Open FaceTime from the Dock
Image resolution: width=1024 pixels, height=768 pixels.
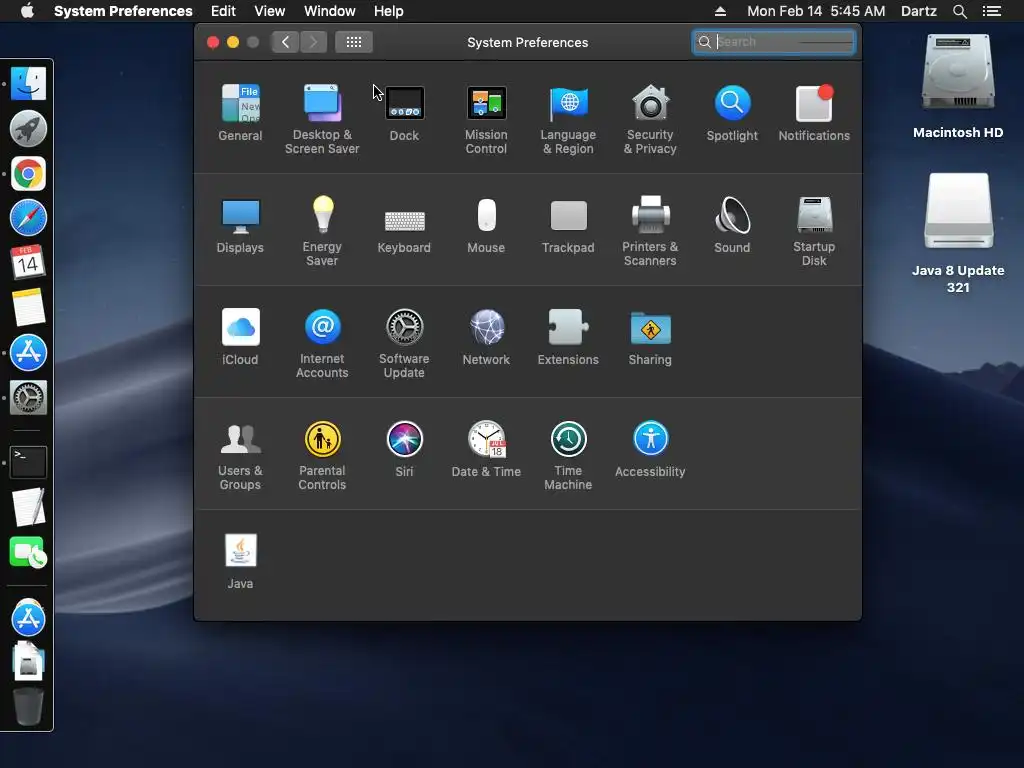(x=28, y=552)
